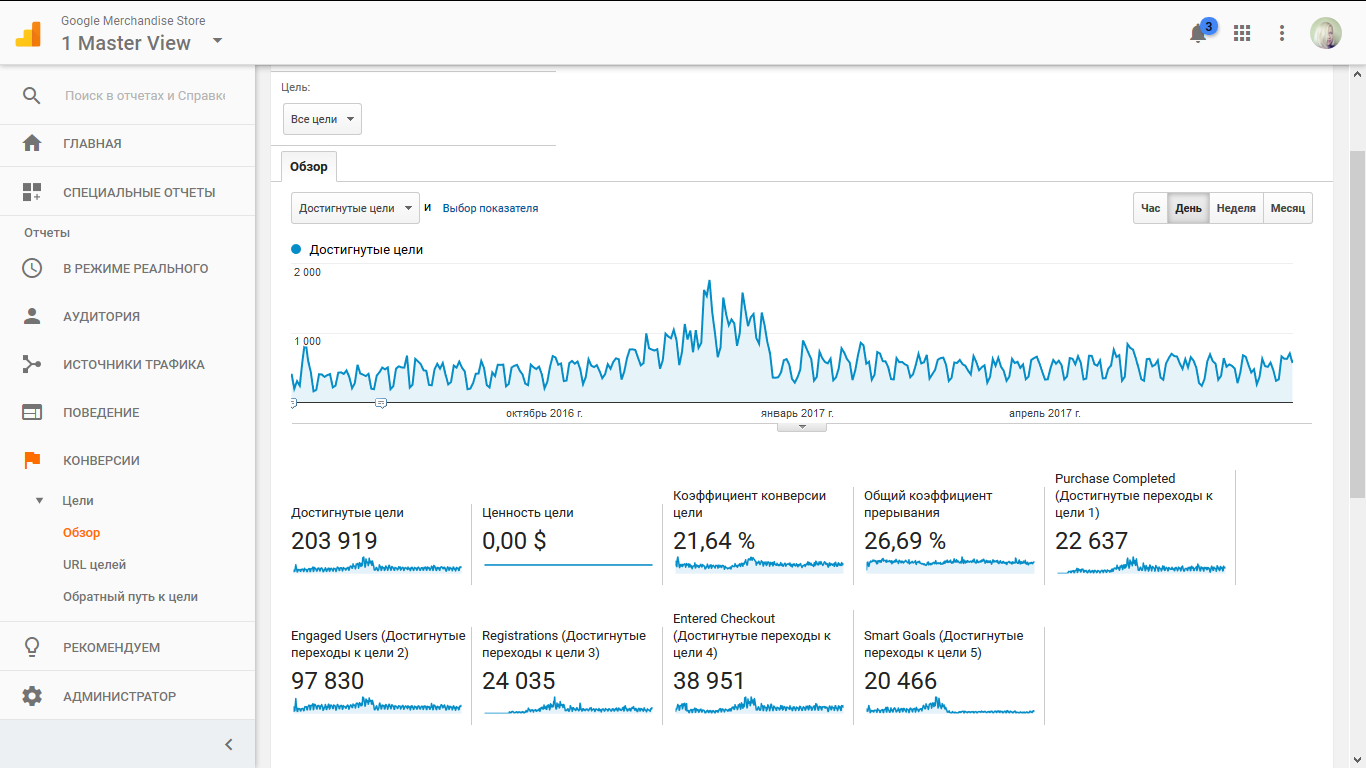Image resolution: width=1366 pixels, height=768 pixels.
Task: Open the Google apps grid menu
Action: 1242,33
